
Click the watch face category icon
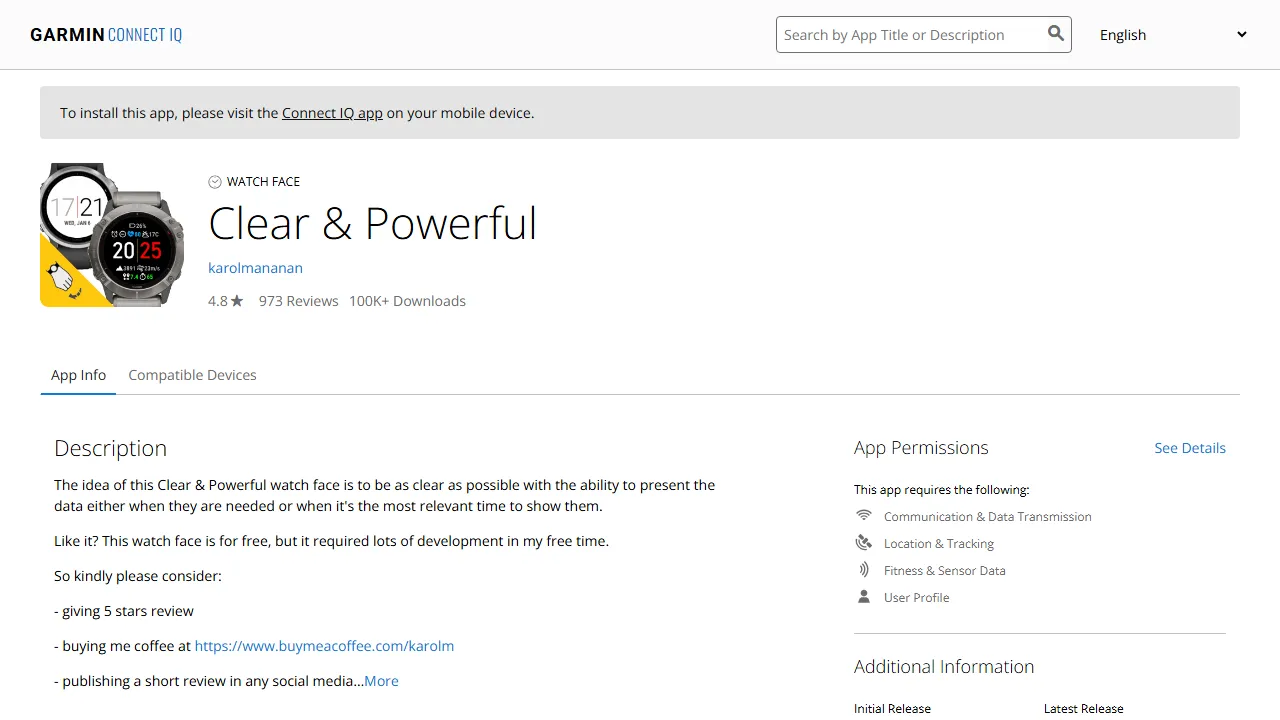pos(215,182)
